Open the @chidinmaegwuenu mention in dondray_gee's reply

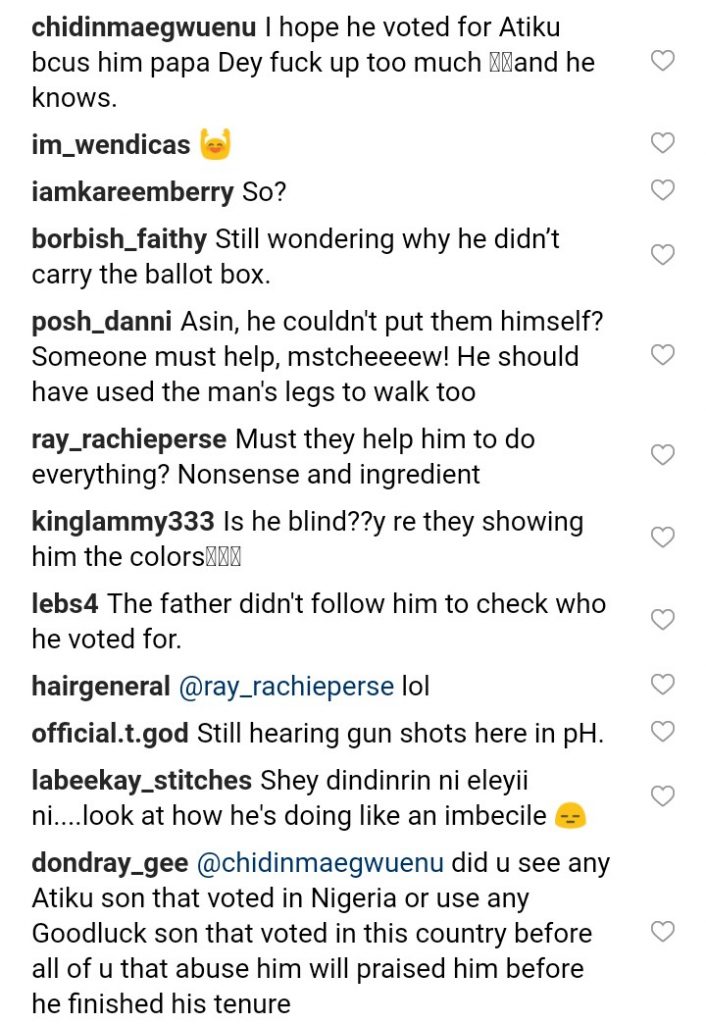[x=322, y=862]
